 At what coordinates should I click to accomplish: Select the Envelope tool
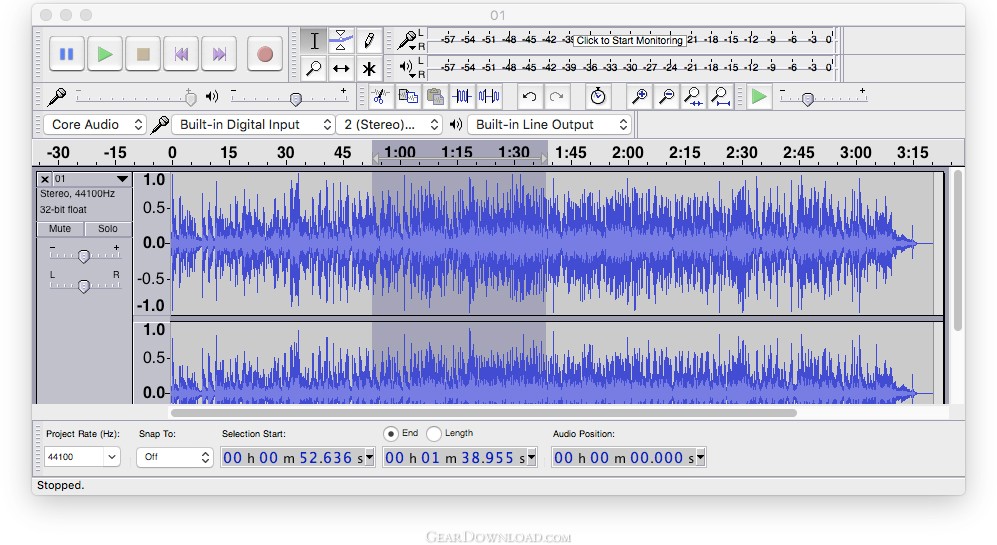(341, 41)
